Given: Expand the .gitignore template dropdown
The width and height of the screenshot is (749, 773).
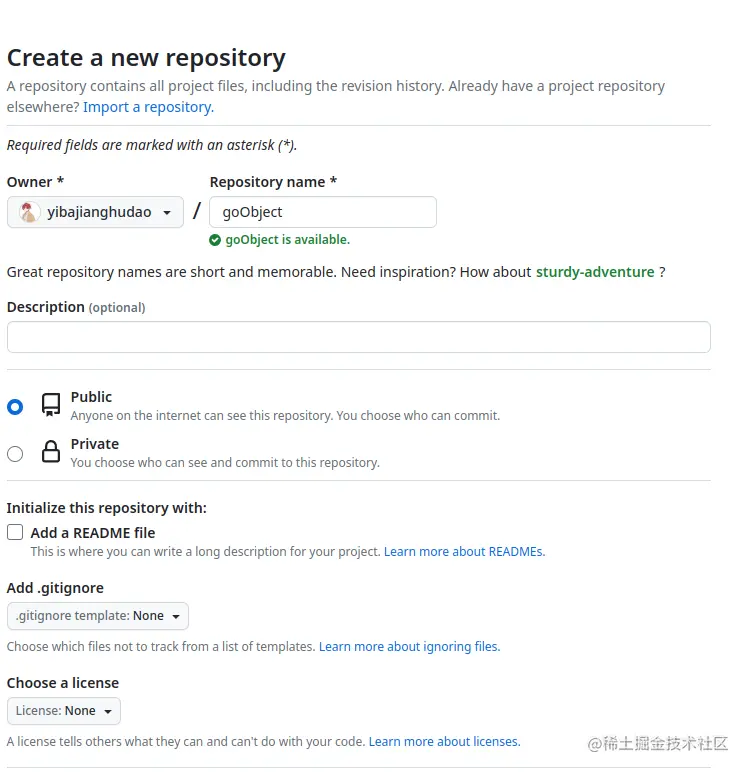Looking at the screenshot, I should (x=97, y=616).
